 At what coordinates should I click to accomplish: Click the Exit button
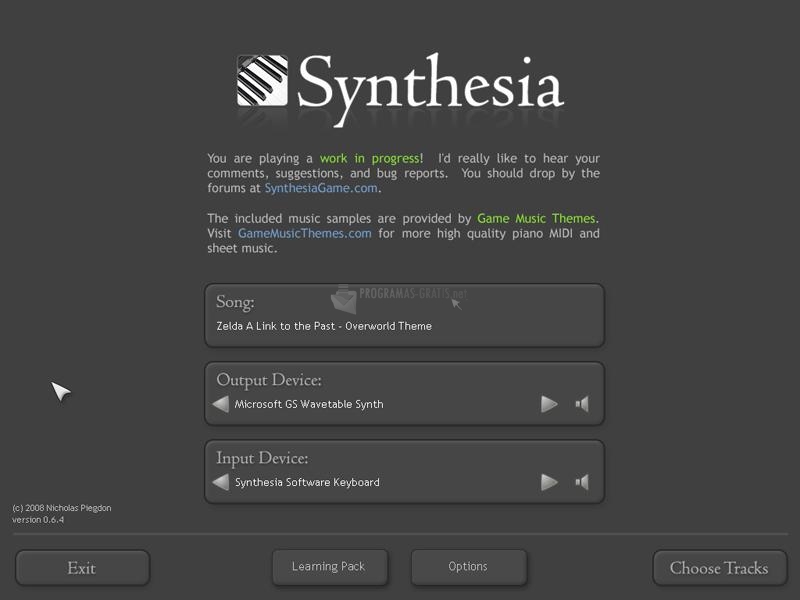[x=82, y=568]
